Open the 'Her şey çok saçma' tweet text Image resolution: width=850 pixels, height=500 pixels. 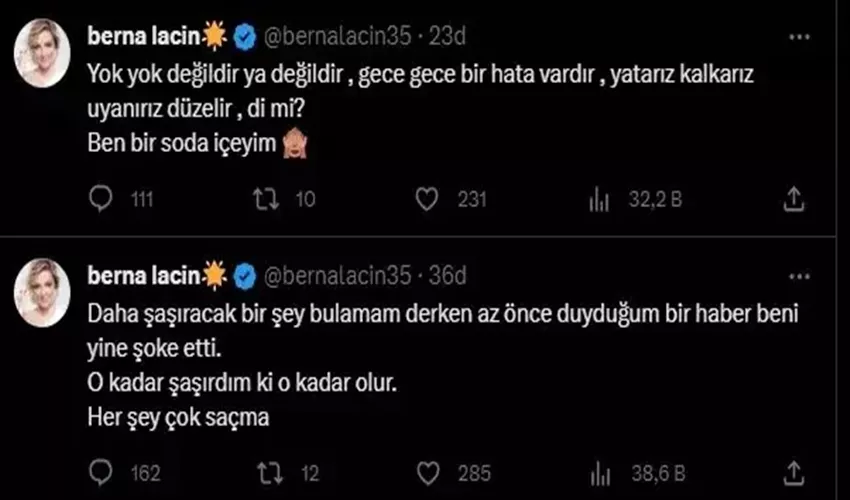178,418
